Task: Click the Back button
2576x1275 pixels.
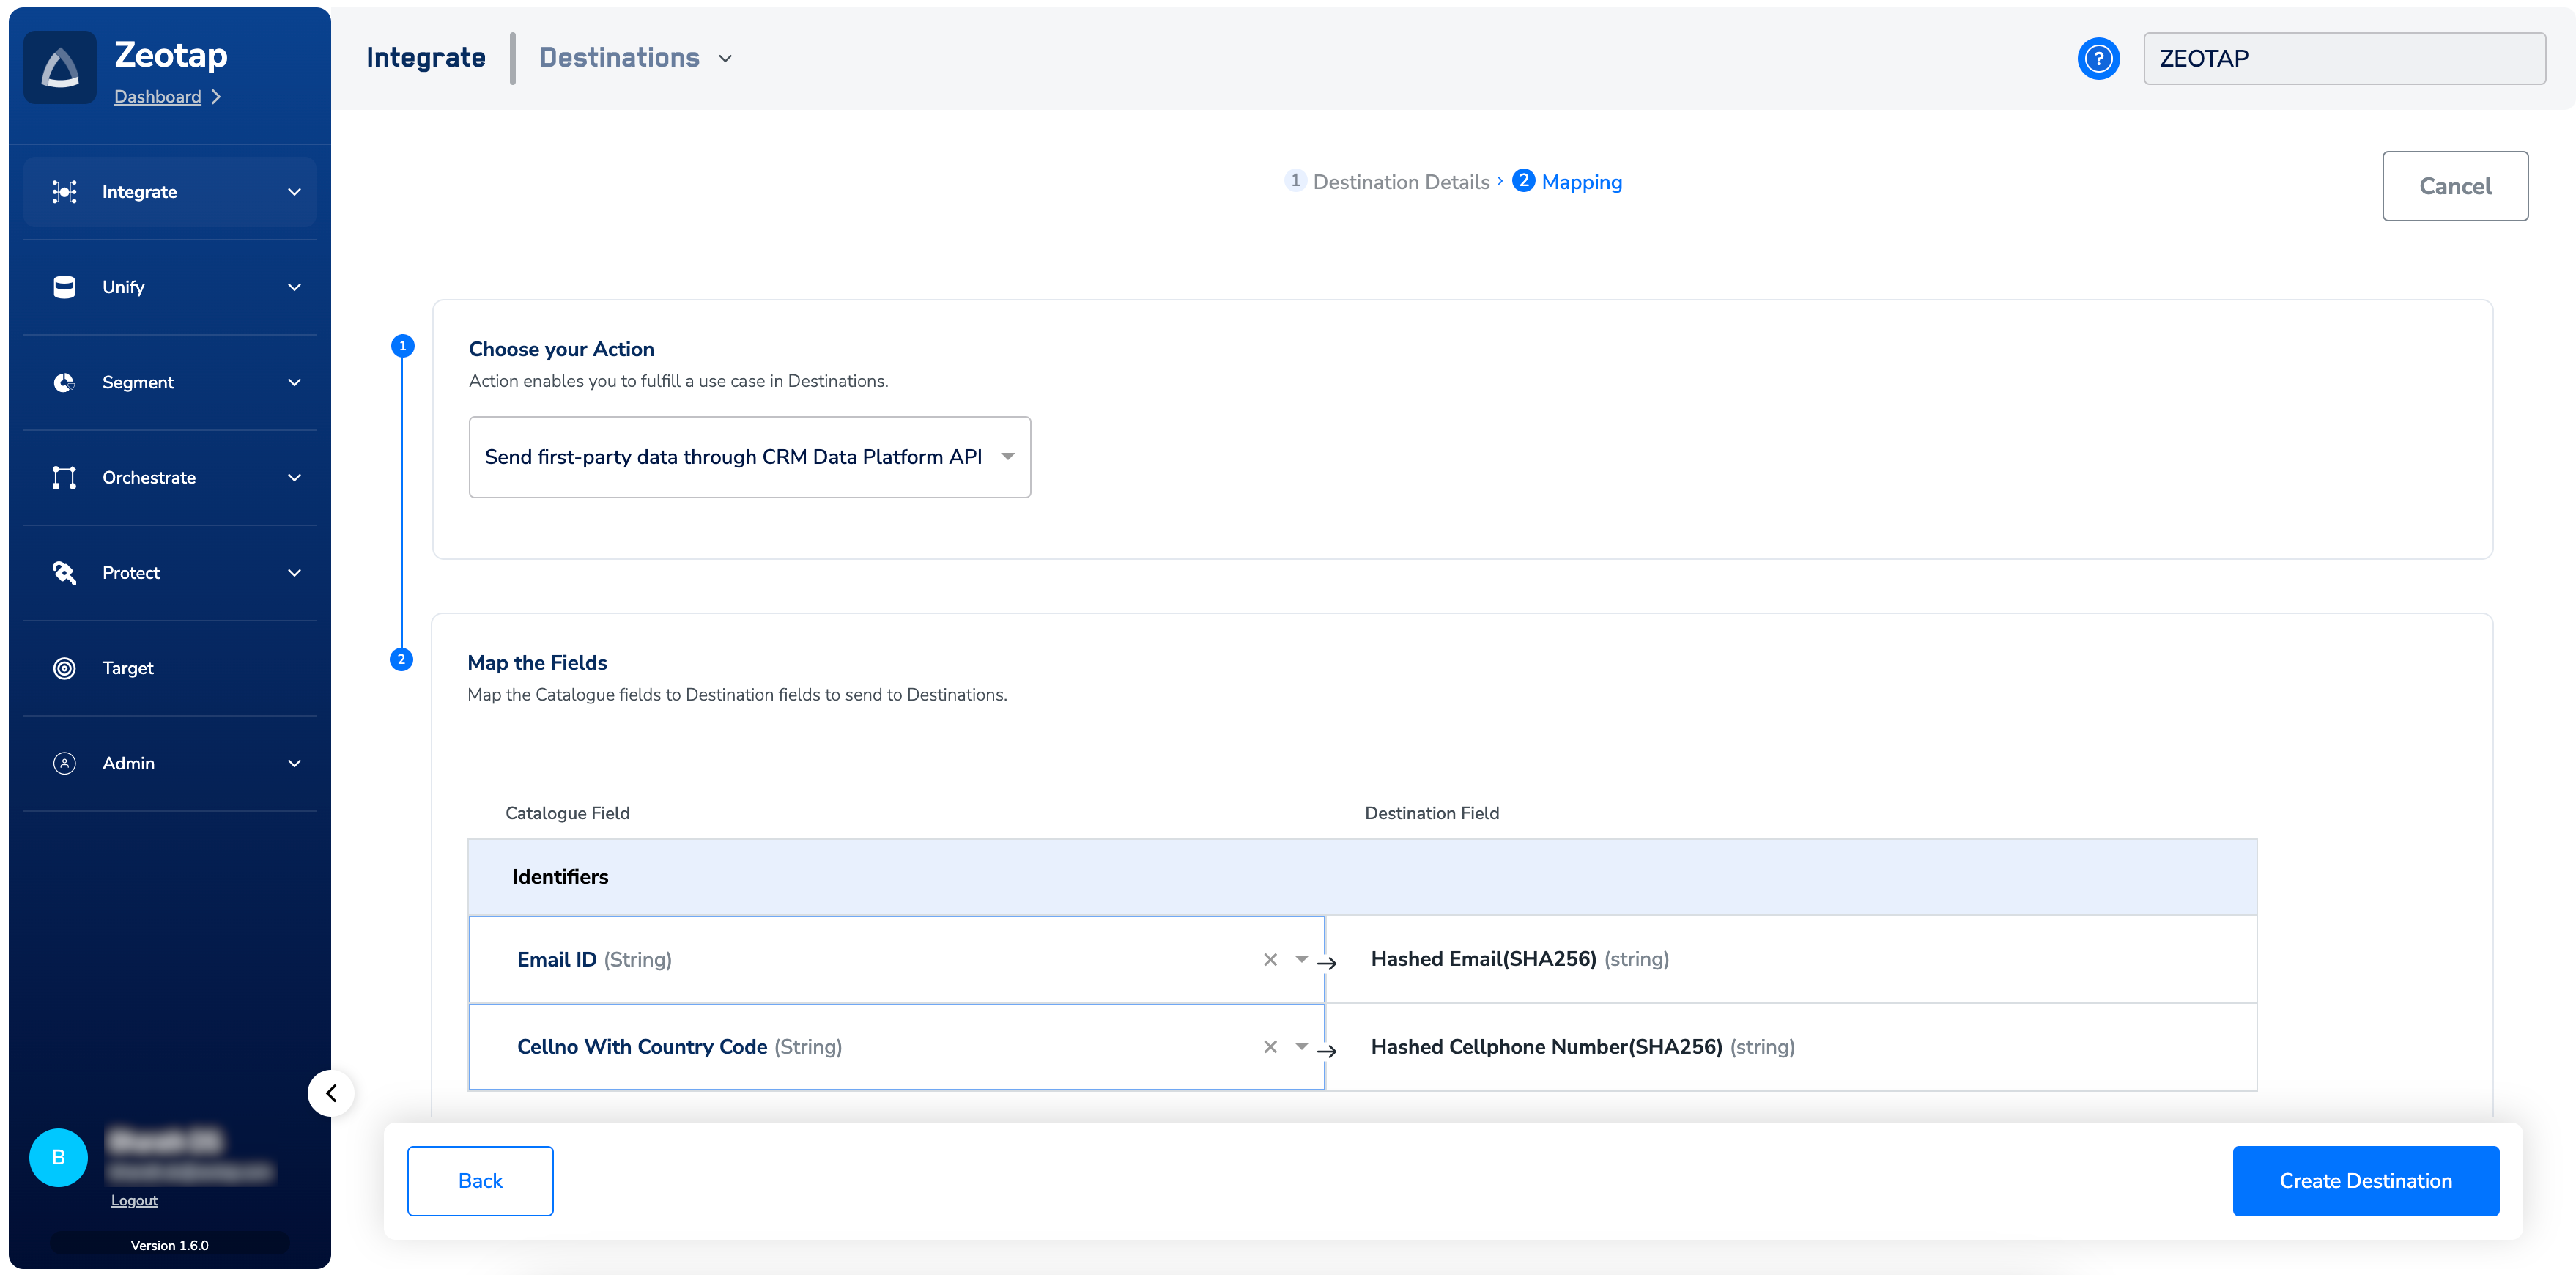Action: pos(480,1180)
